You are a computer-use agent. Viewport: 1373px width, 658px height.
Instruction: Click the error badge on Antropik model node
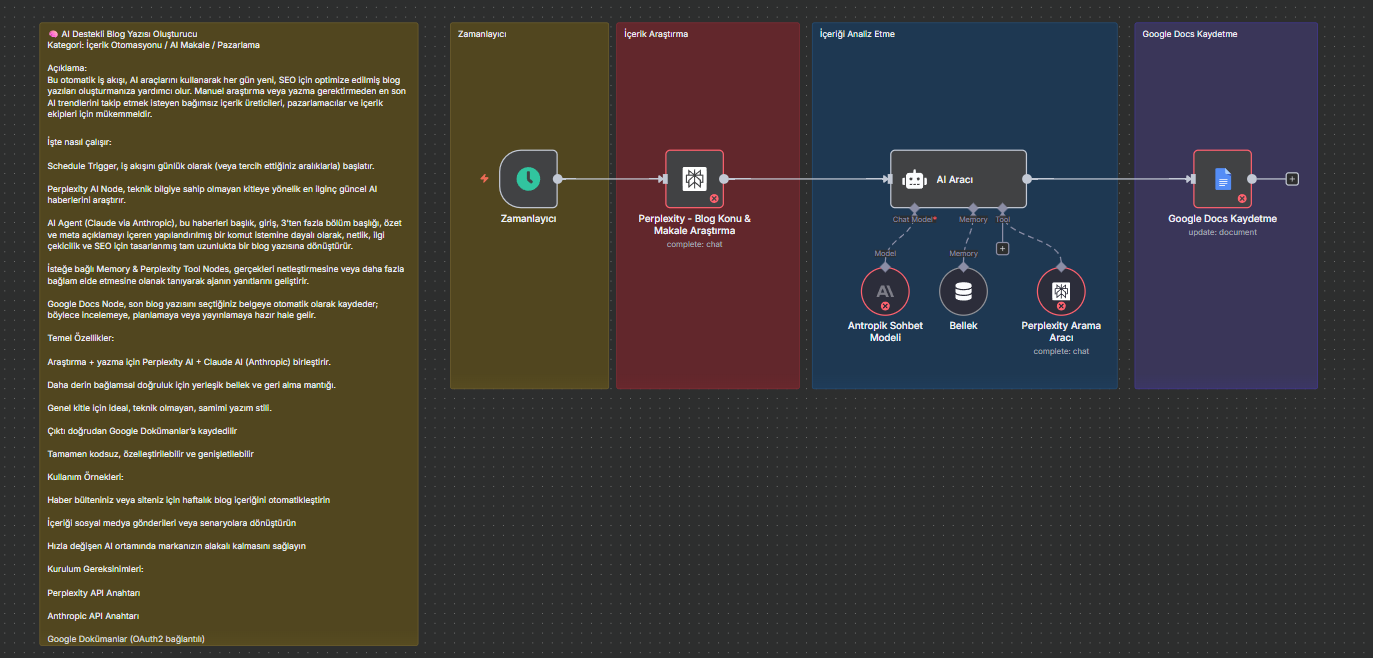tap(885, 306)
